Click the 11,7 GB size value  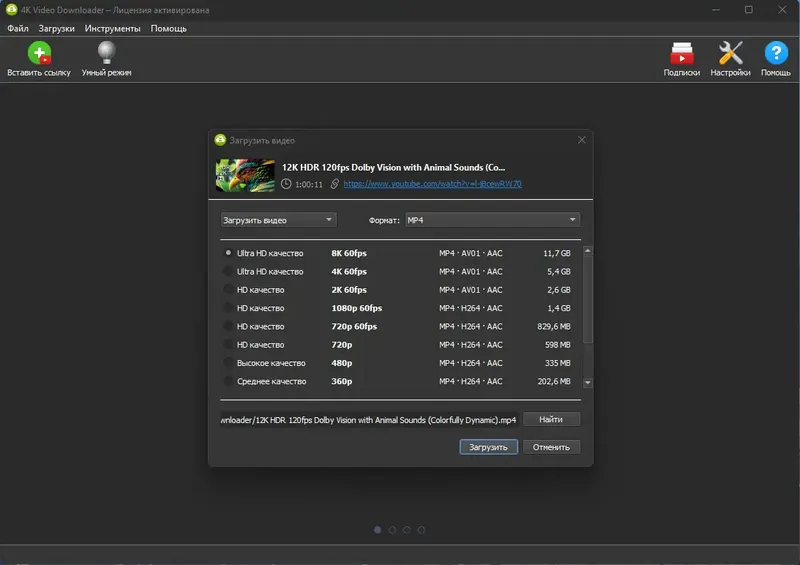pos(557,253)
